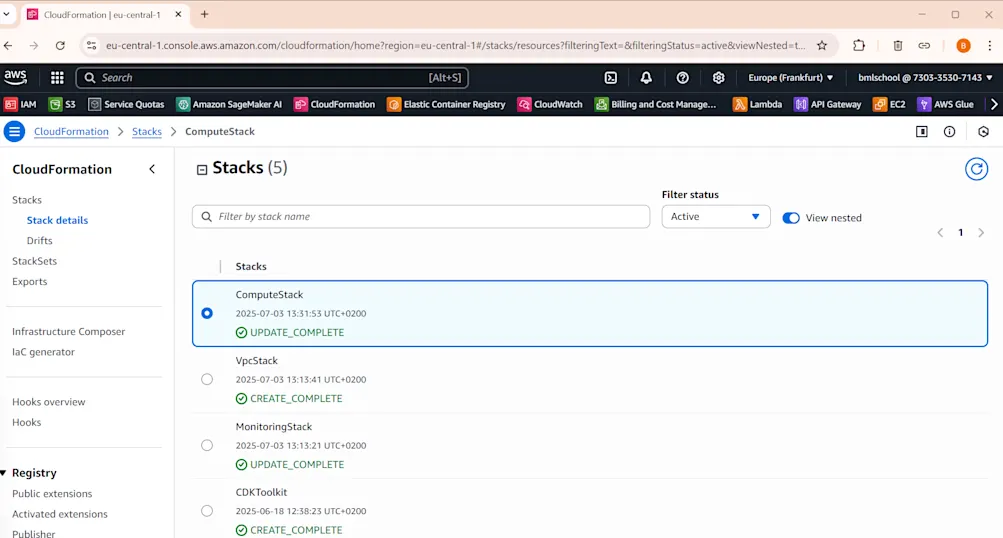Reload the browser page
The width and height of the screenshot is (1003, 538).
click(x=60, y=45)
